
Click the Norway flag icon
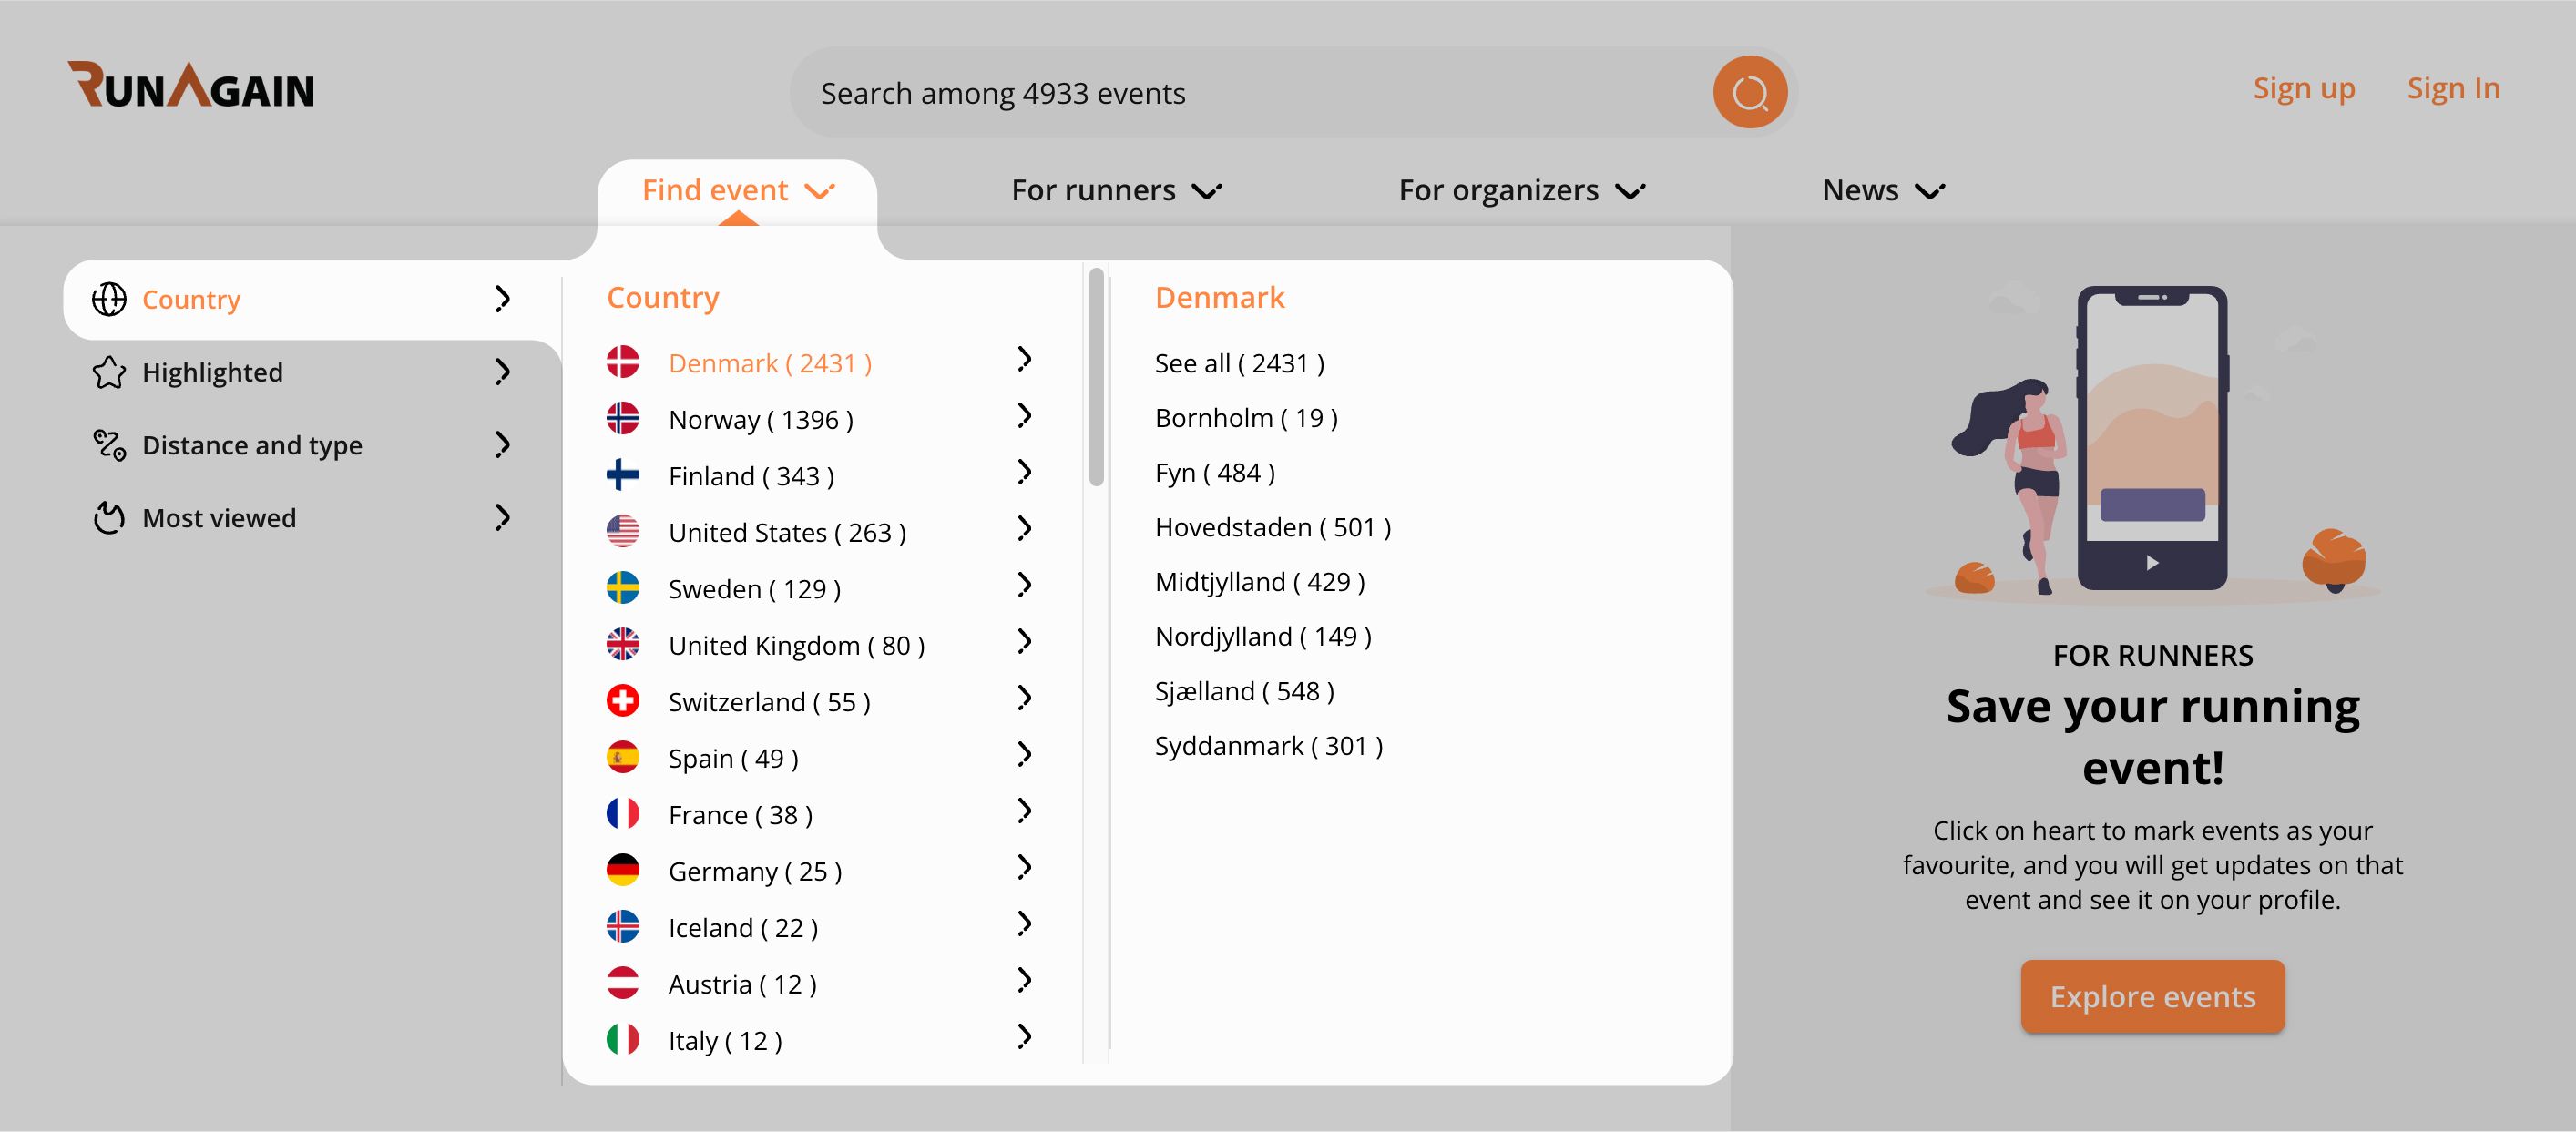tap(623, 418)
